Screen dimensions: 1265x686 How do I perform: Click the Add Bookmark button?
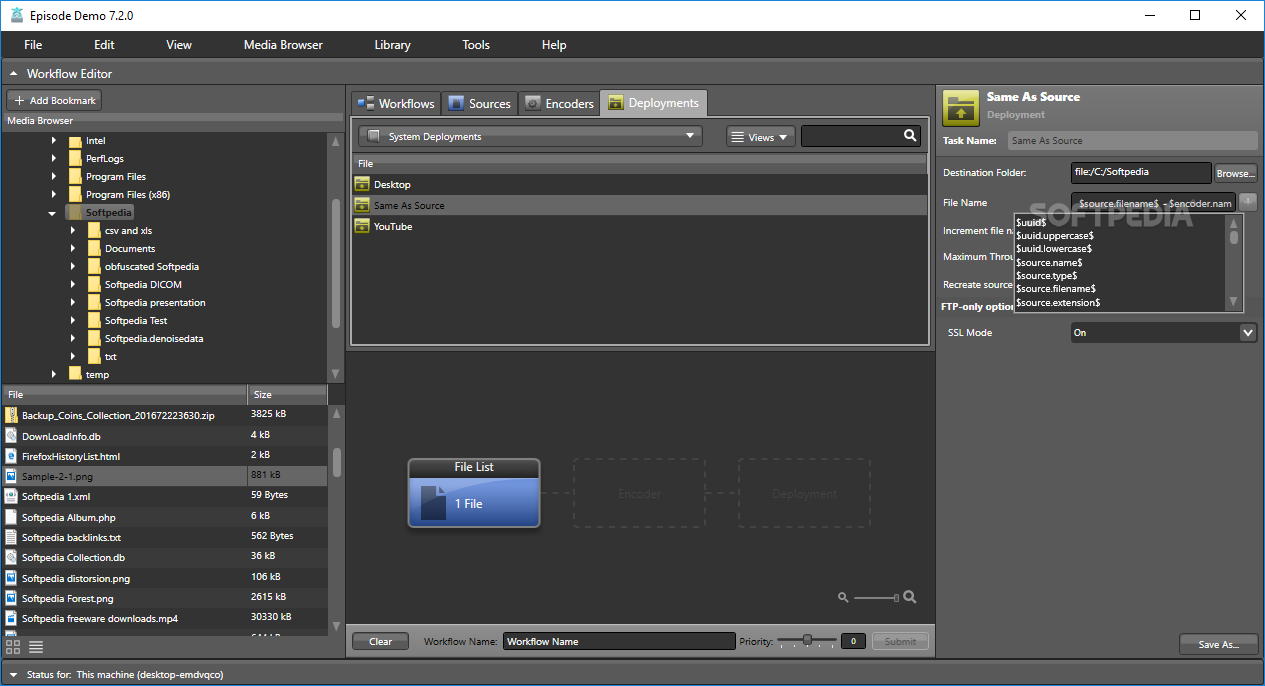point(54,100)
